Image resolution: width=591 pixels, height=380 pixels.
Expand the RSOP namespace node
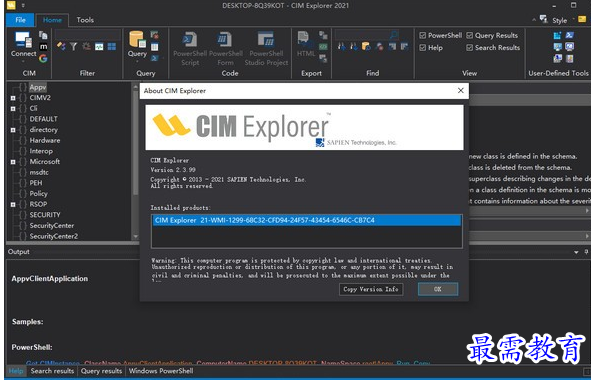[13, 205]
